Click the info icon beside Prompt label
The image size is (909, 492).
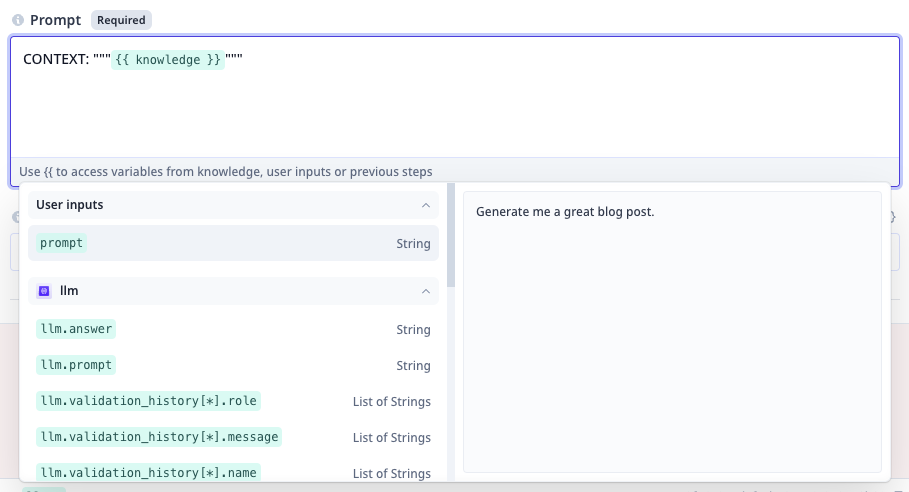coord(18,20)
